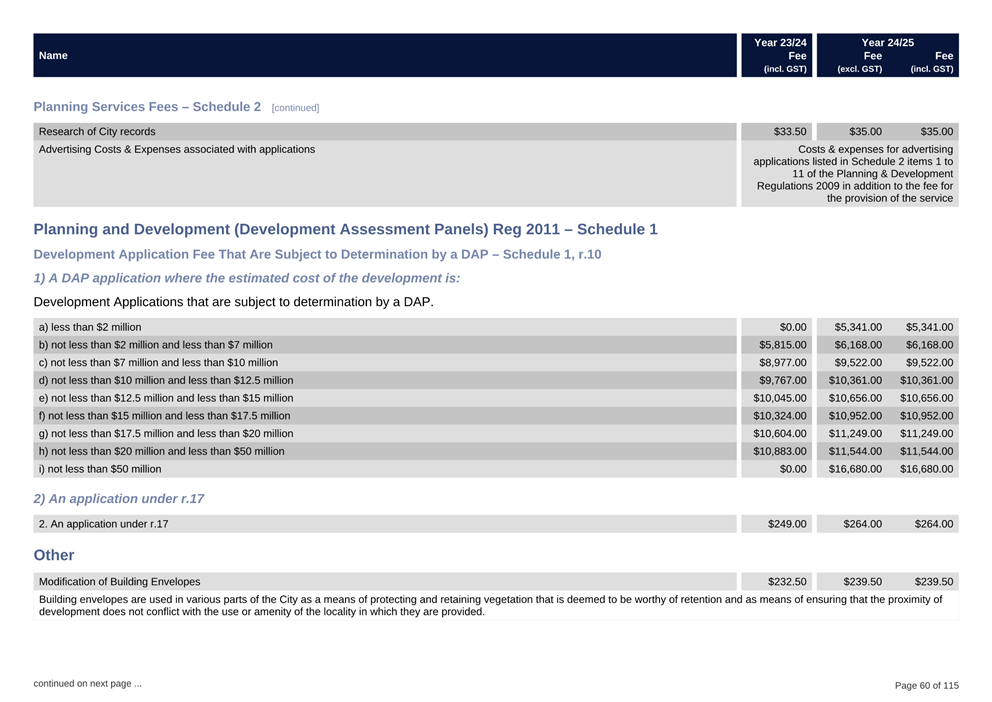Click the 'Year 23/24' column header
The height and width of the screenshot is (702, 992).
tap(780, 43)
